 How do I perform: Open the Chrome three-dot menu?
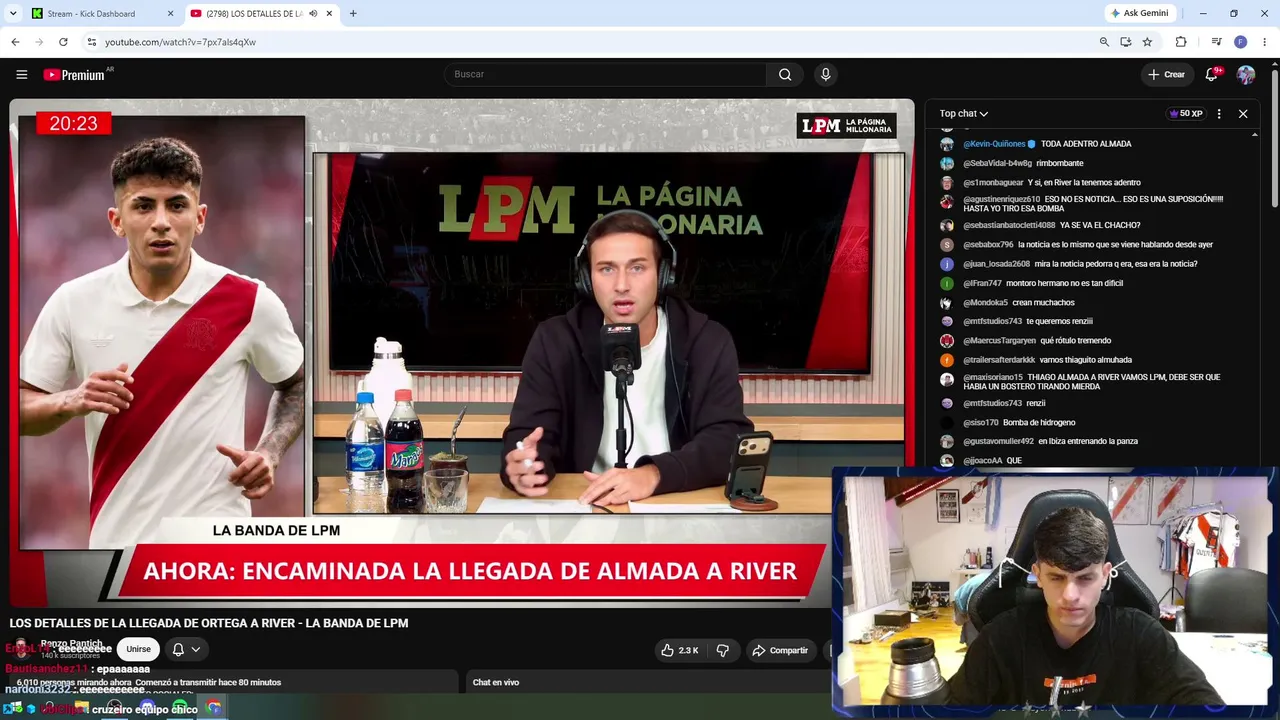pyautogui.click(x=1264, y=42)
